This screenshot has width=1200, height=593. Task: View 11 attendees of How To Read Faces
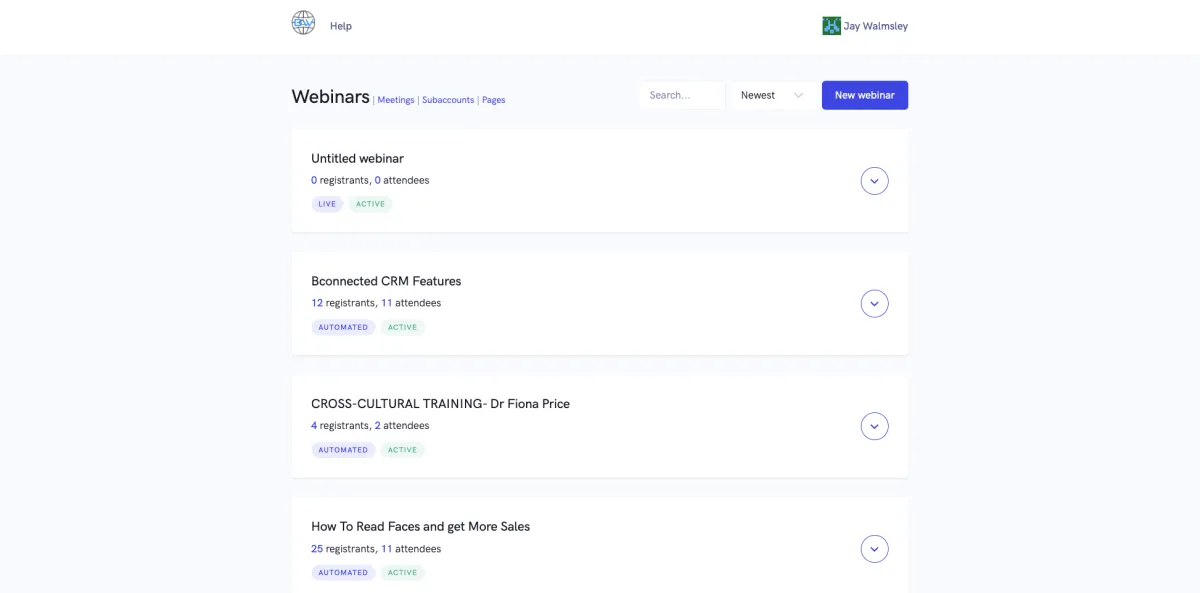(411, 548)
